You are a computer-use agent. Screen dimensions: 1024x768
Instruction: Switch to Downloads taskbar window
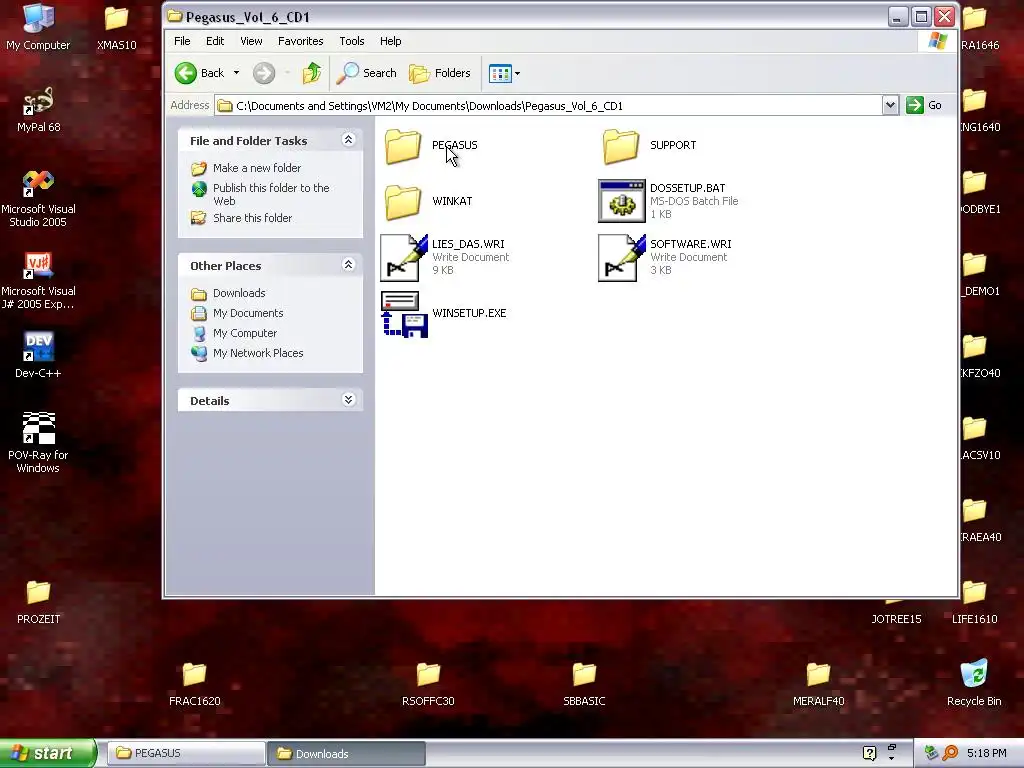[x=347, y=753]
